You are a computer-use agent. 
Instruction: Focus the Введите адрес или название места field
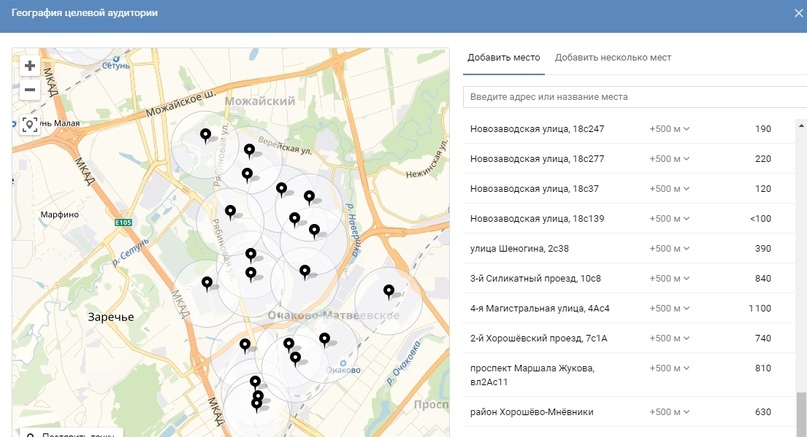pos(635,97)
